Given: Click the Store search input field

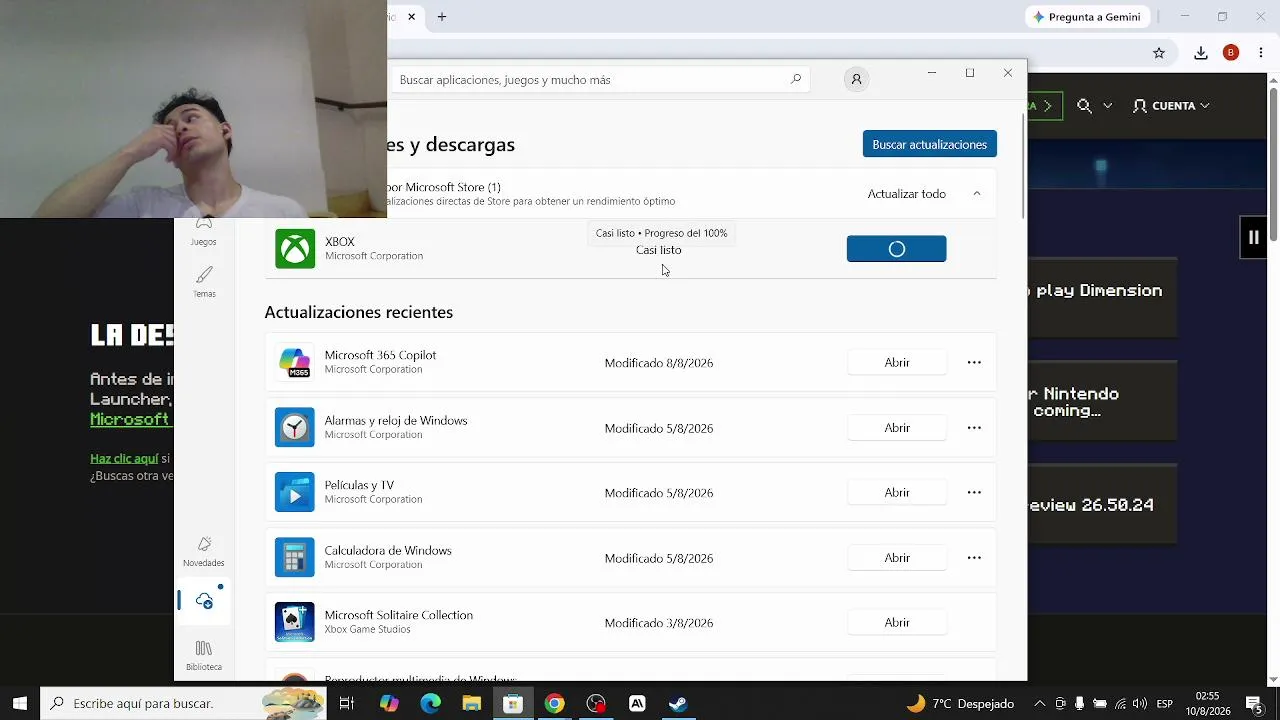Looking at the screenshot, I should (590, 79).
